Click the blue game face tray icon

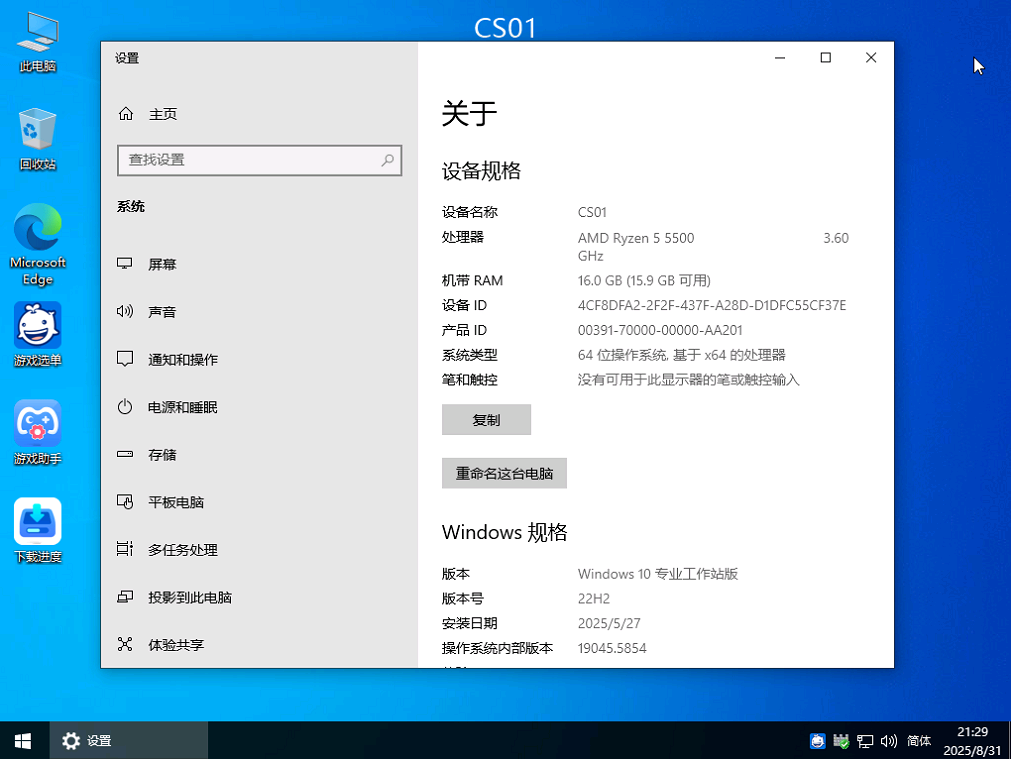(818, 741)
